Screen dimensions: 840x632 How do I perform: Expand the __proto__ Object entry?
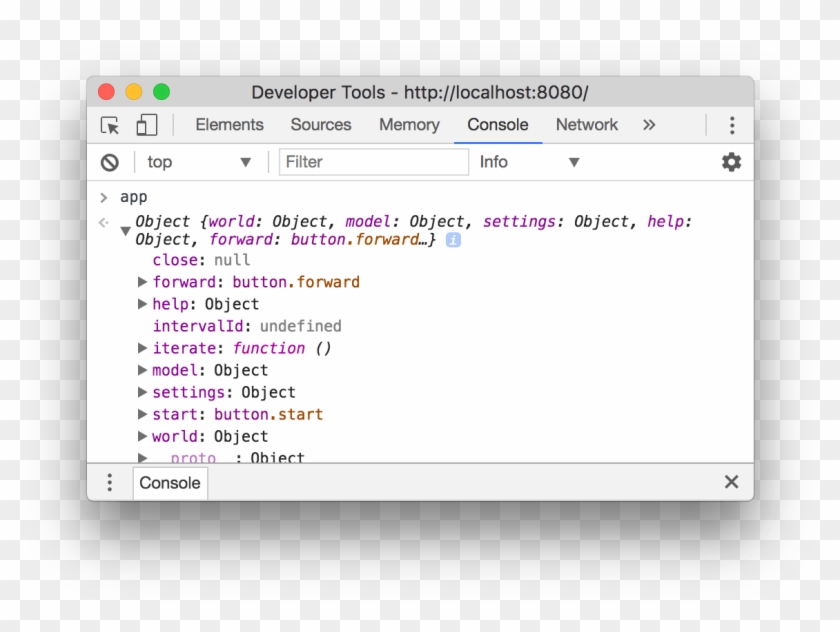pos(142,457)
